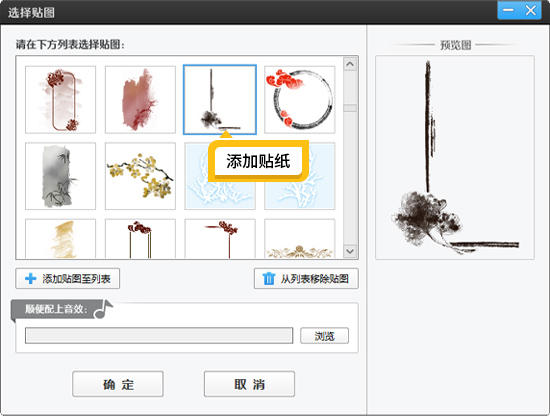
Task: Click the 添加贴图至列表 button
Action: [x=68, y=279]
